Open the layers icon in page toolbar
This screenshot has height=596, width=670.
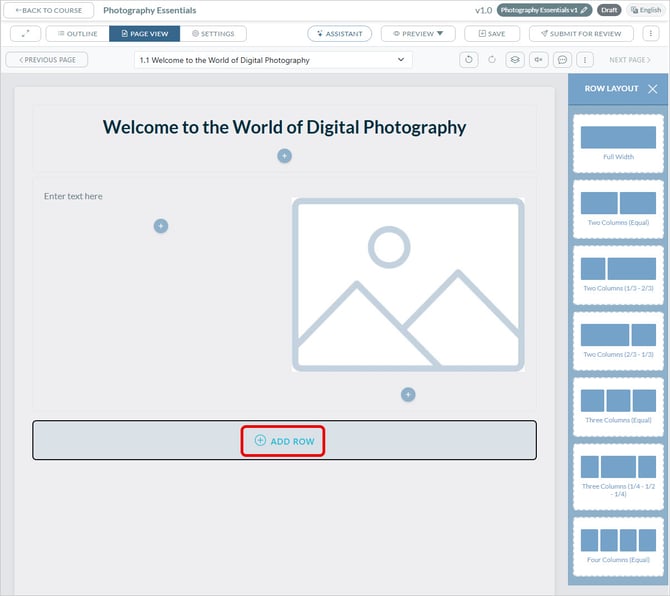pos(515,60)
